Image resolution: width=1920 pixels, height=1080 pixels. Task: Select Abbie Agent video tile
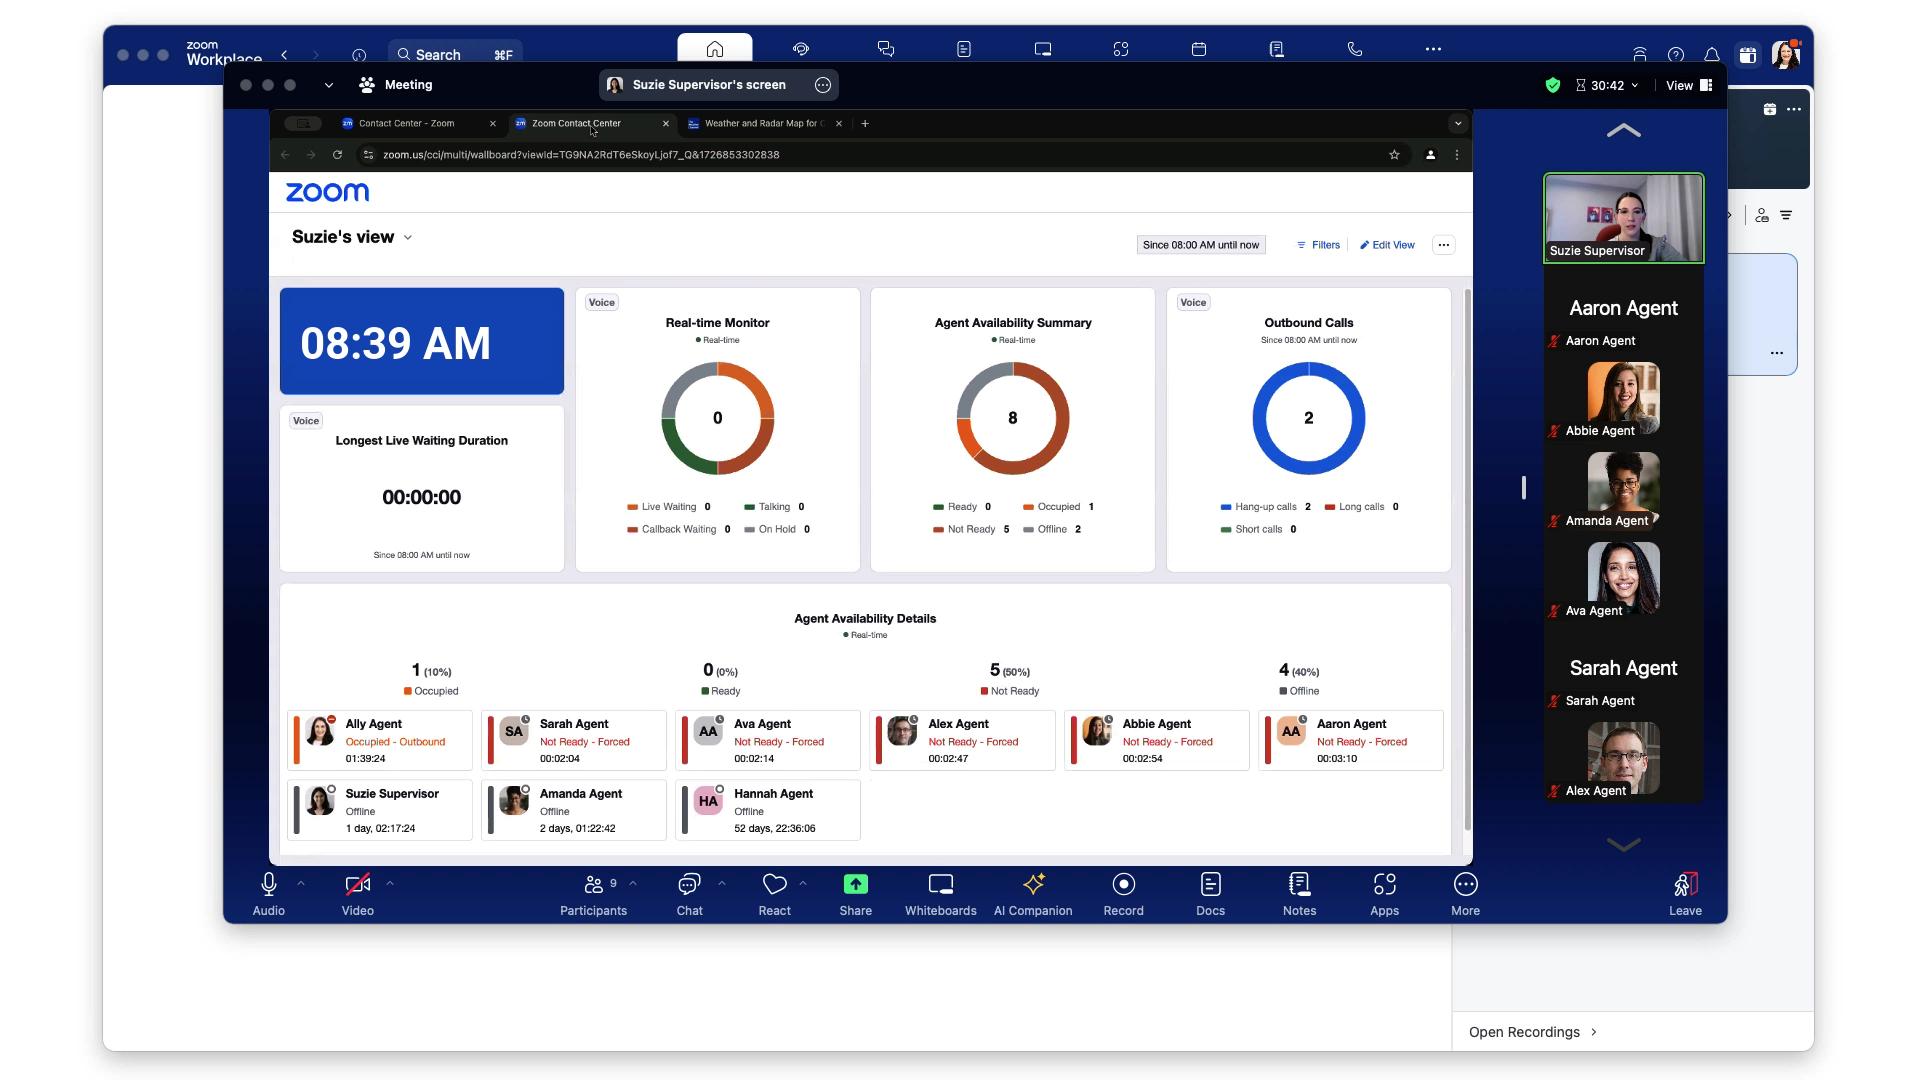(1624, 399)
